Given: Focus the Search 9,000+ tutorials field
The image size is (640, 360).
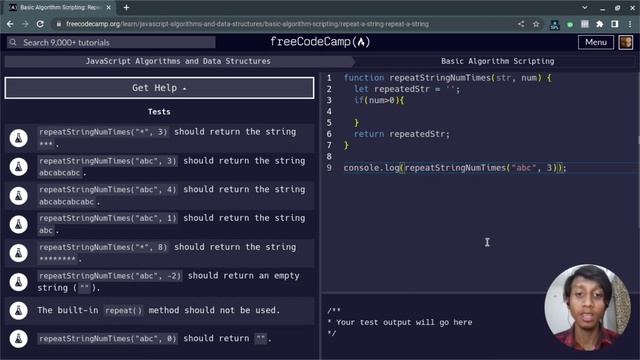Looking at the screenshot, I should coord(111,42).
